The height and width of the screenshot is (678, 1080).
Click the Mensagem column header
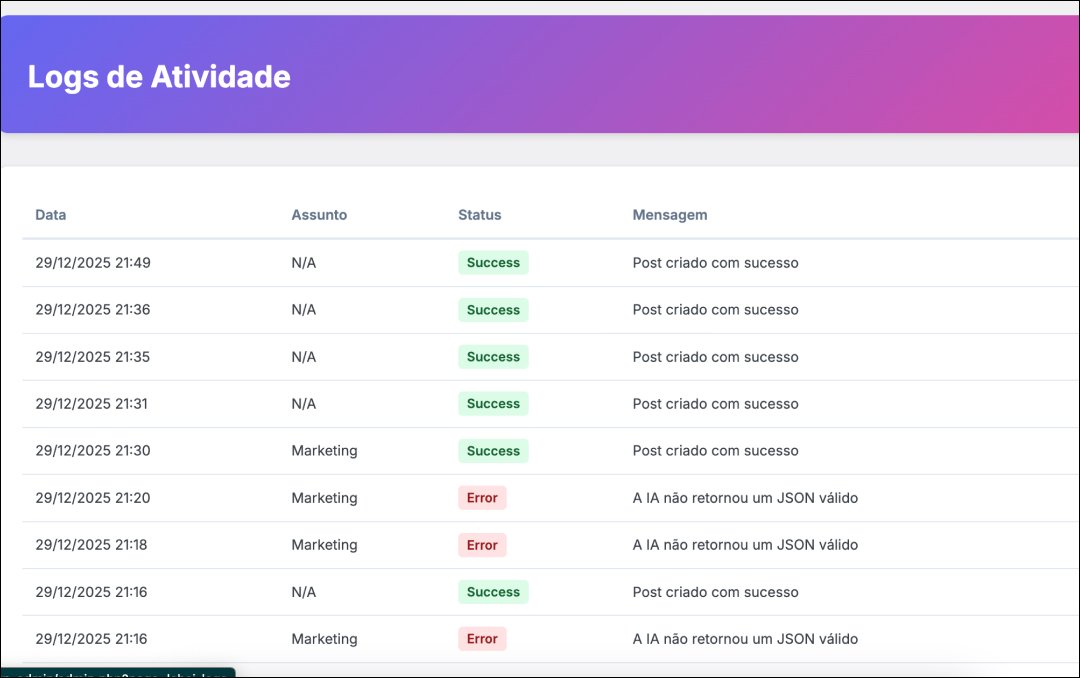pyautogui.click(x=669, y=215)
